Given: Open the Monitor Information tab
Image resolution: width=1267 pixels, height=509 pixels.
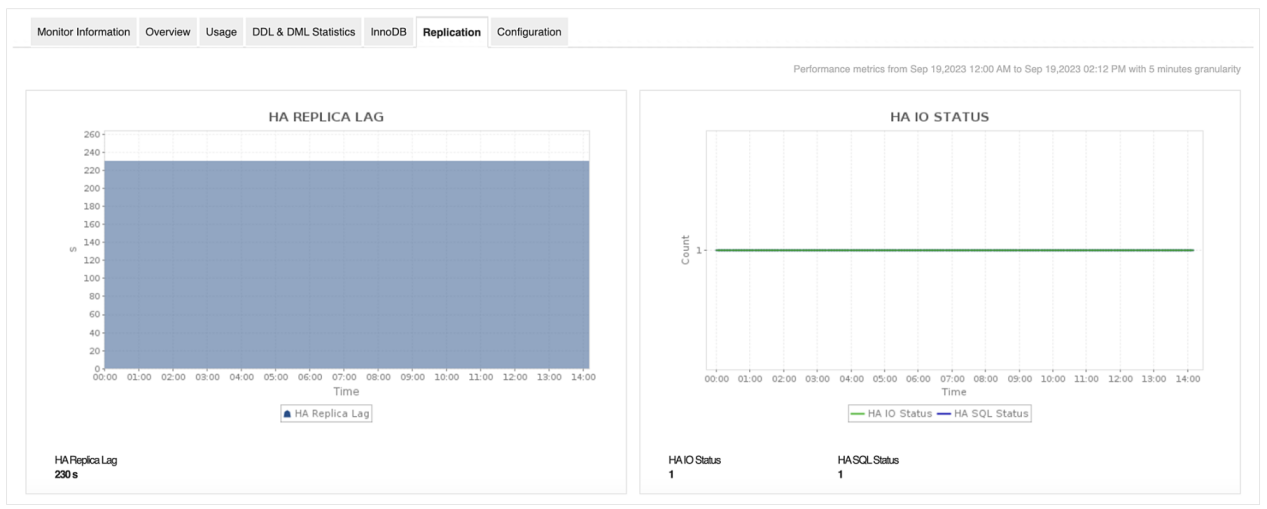Looking at the screenshot, I should pyautogui.click(x=83, y=32).
